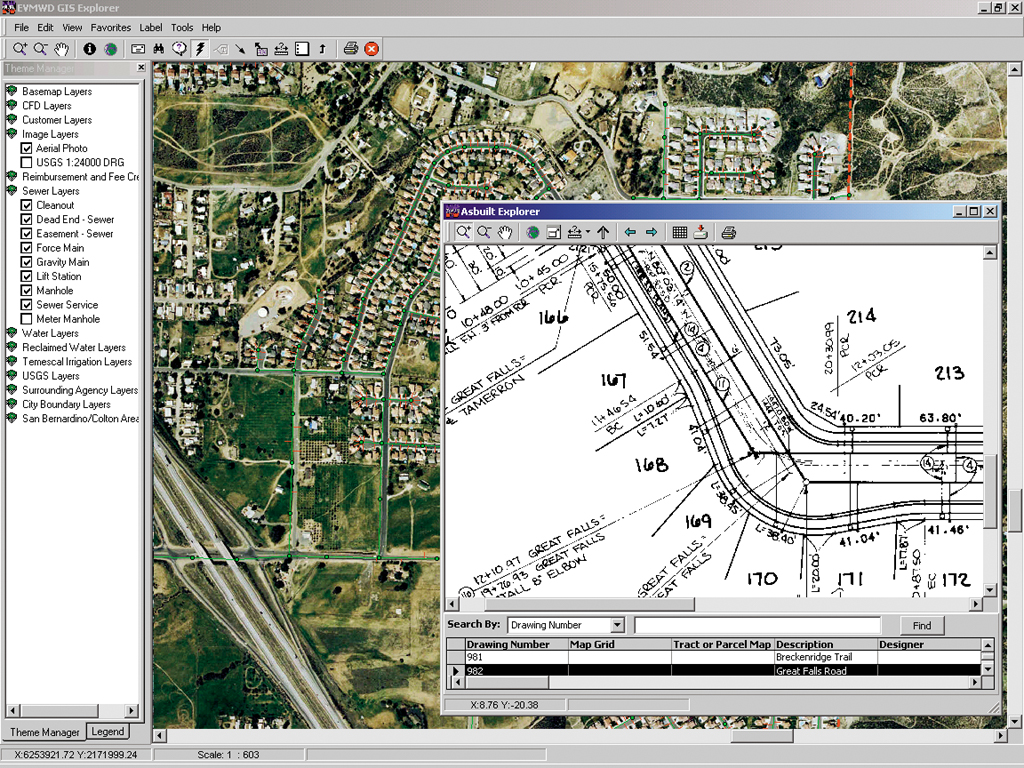Expand the Customer Layers group

12,120
